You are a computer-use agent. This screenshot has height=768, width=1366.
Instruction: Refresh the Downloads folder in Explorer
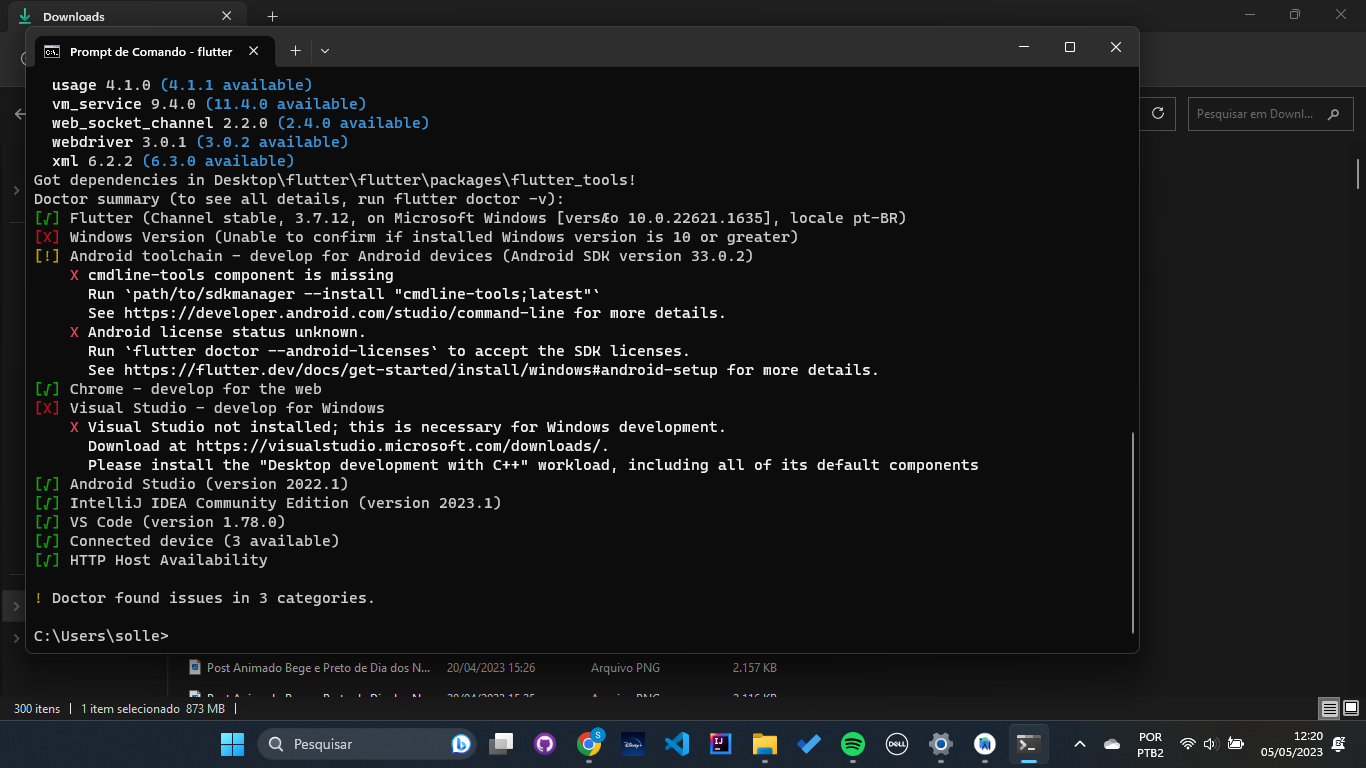click(1158, 114)
